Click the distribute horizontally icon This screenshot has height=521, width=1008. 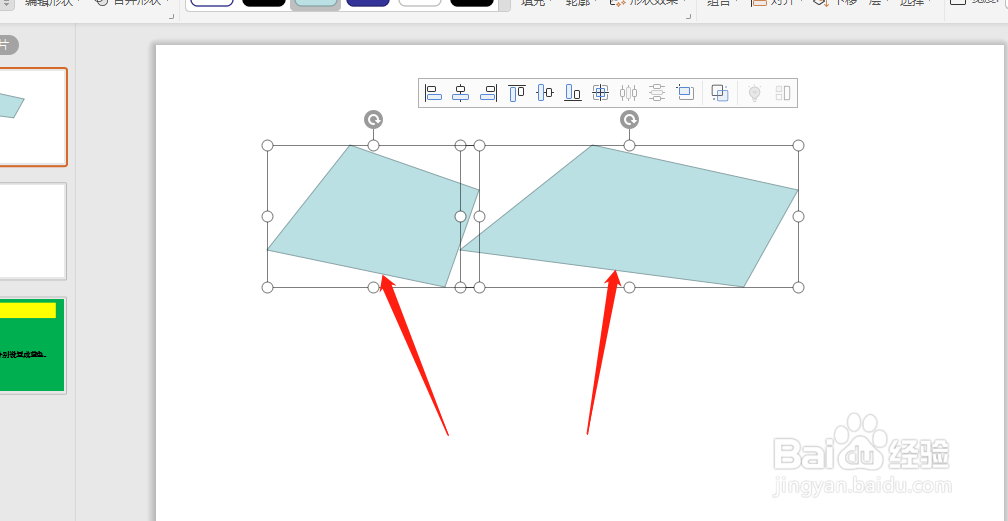(x=628, y=93)
